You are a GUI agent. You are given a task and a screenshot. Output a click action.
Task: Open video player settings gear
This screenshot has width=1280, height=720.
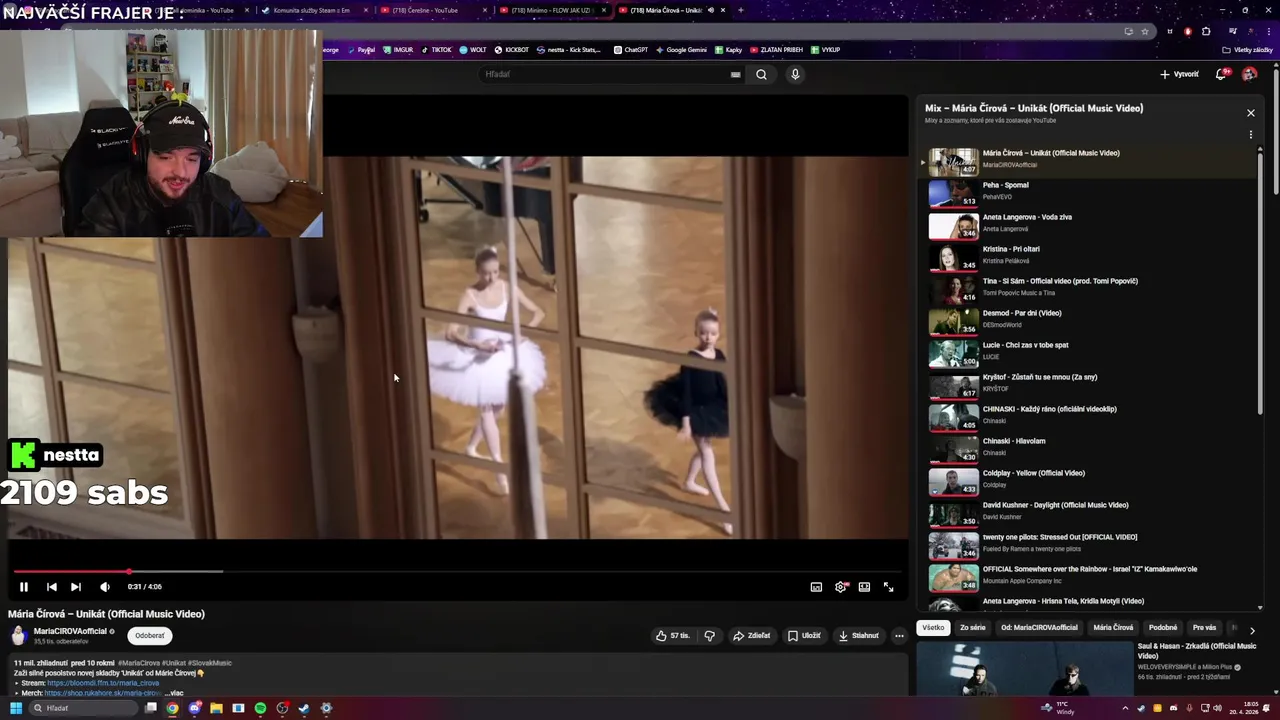840,587
